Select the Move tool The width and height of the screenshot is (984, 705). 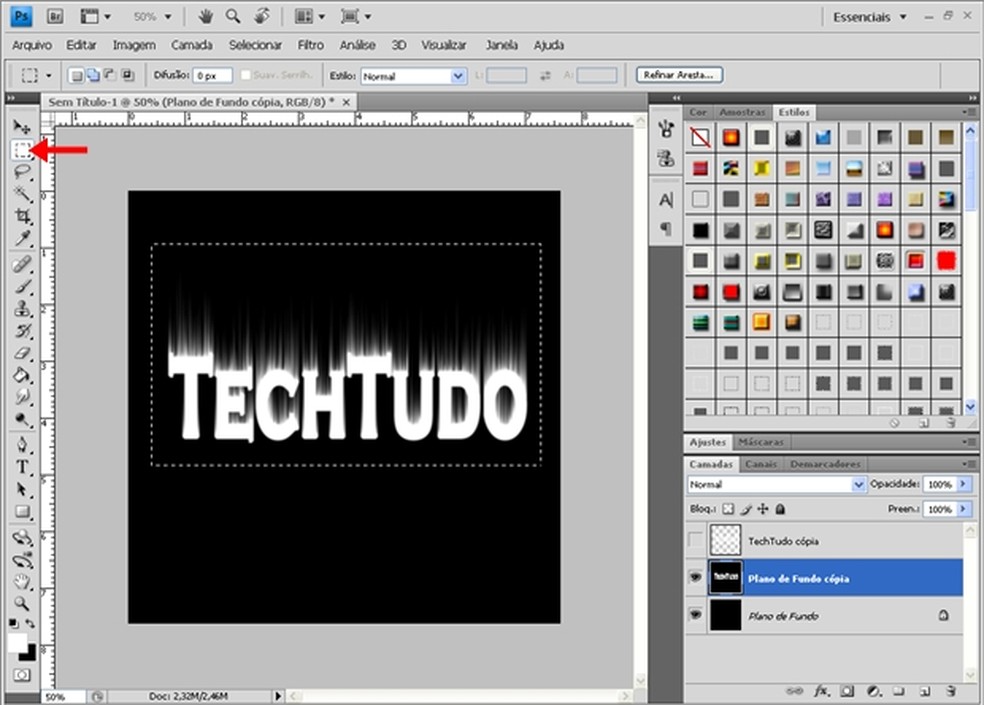point(22,127)
